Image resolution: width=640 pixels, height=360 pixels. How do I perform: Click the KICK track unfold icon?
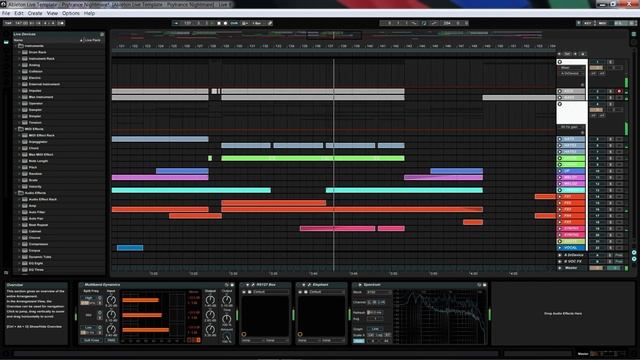coord(560,91)
